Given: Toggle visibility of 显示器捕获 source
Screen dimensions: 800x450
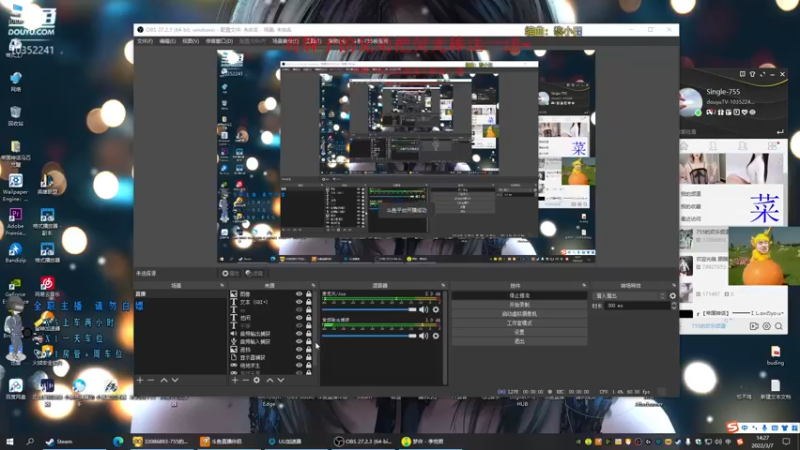Looking at the screenshot, I should click(299, 357).
